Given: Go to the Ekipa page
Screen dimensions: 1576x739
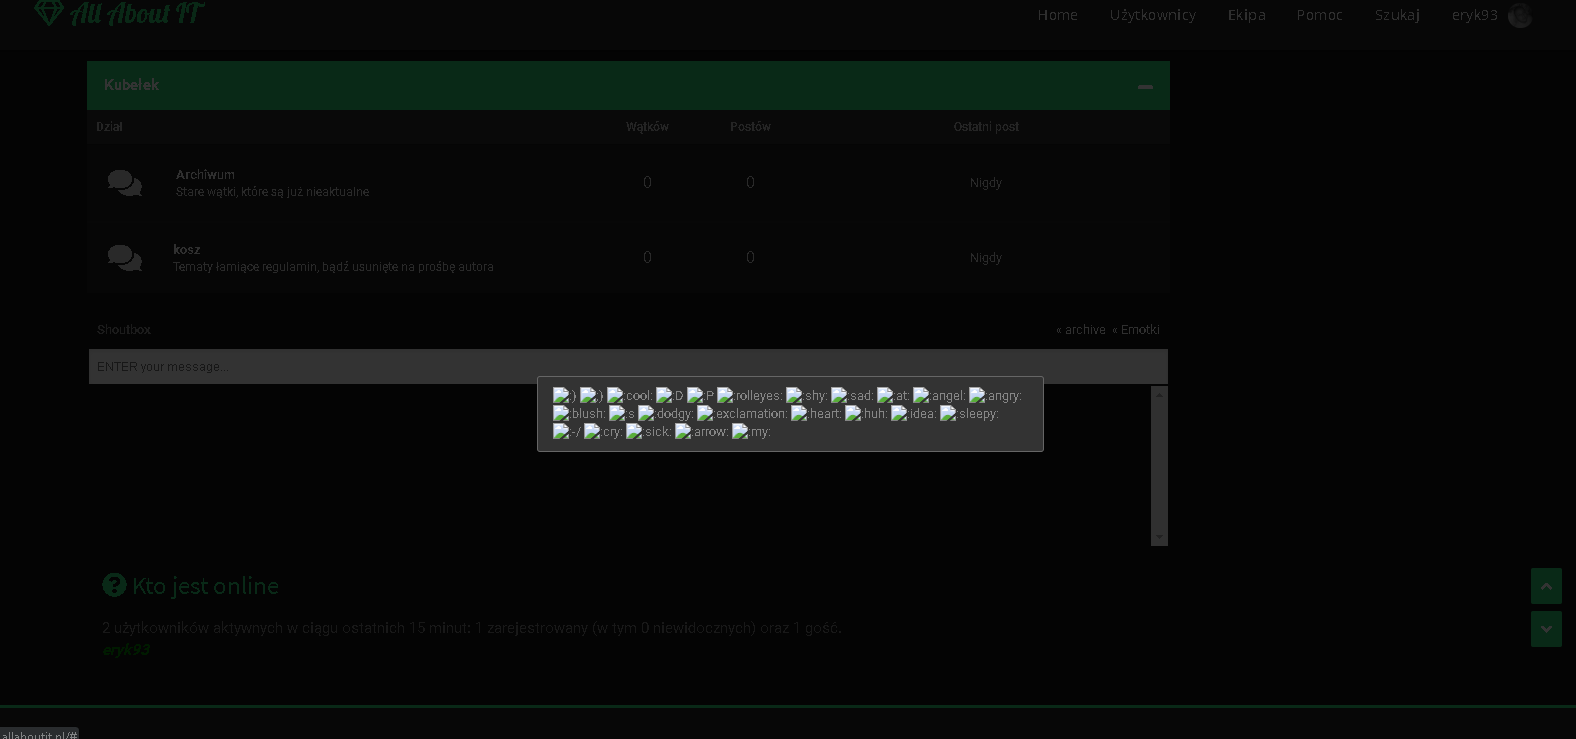Looking at the screenshot, I should tap(1247, 15).
